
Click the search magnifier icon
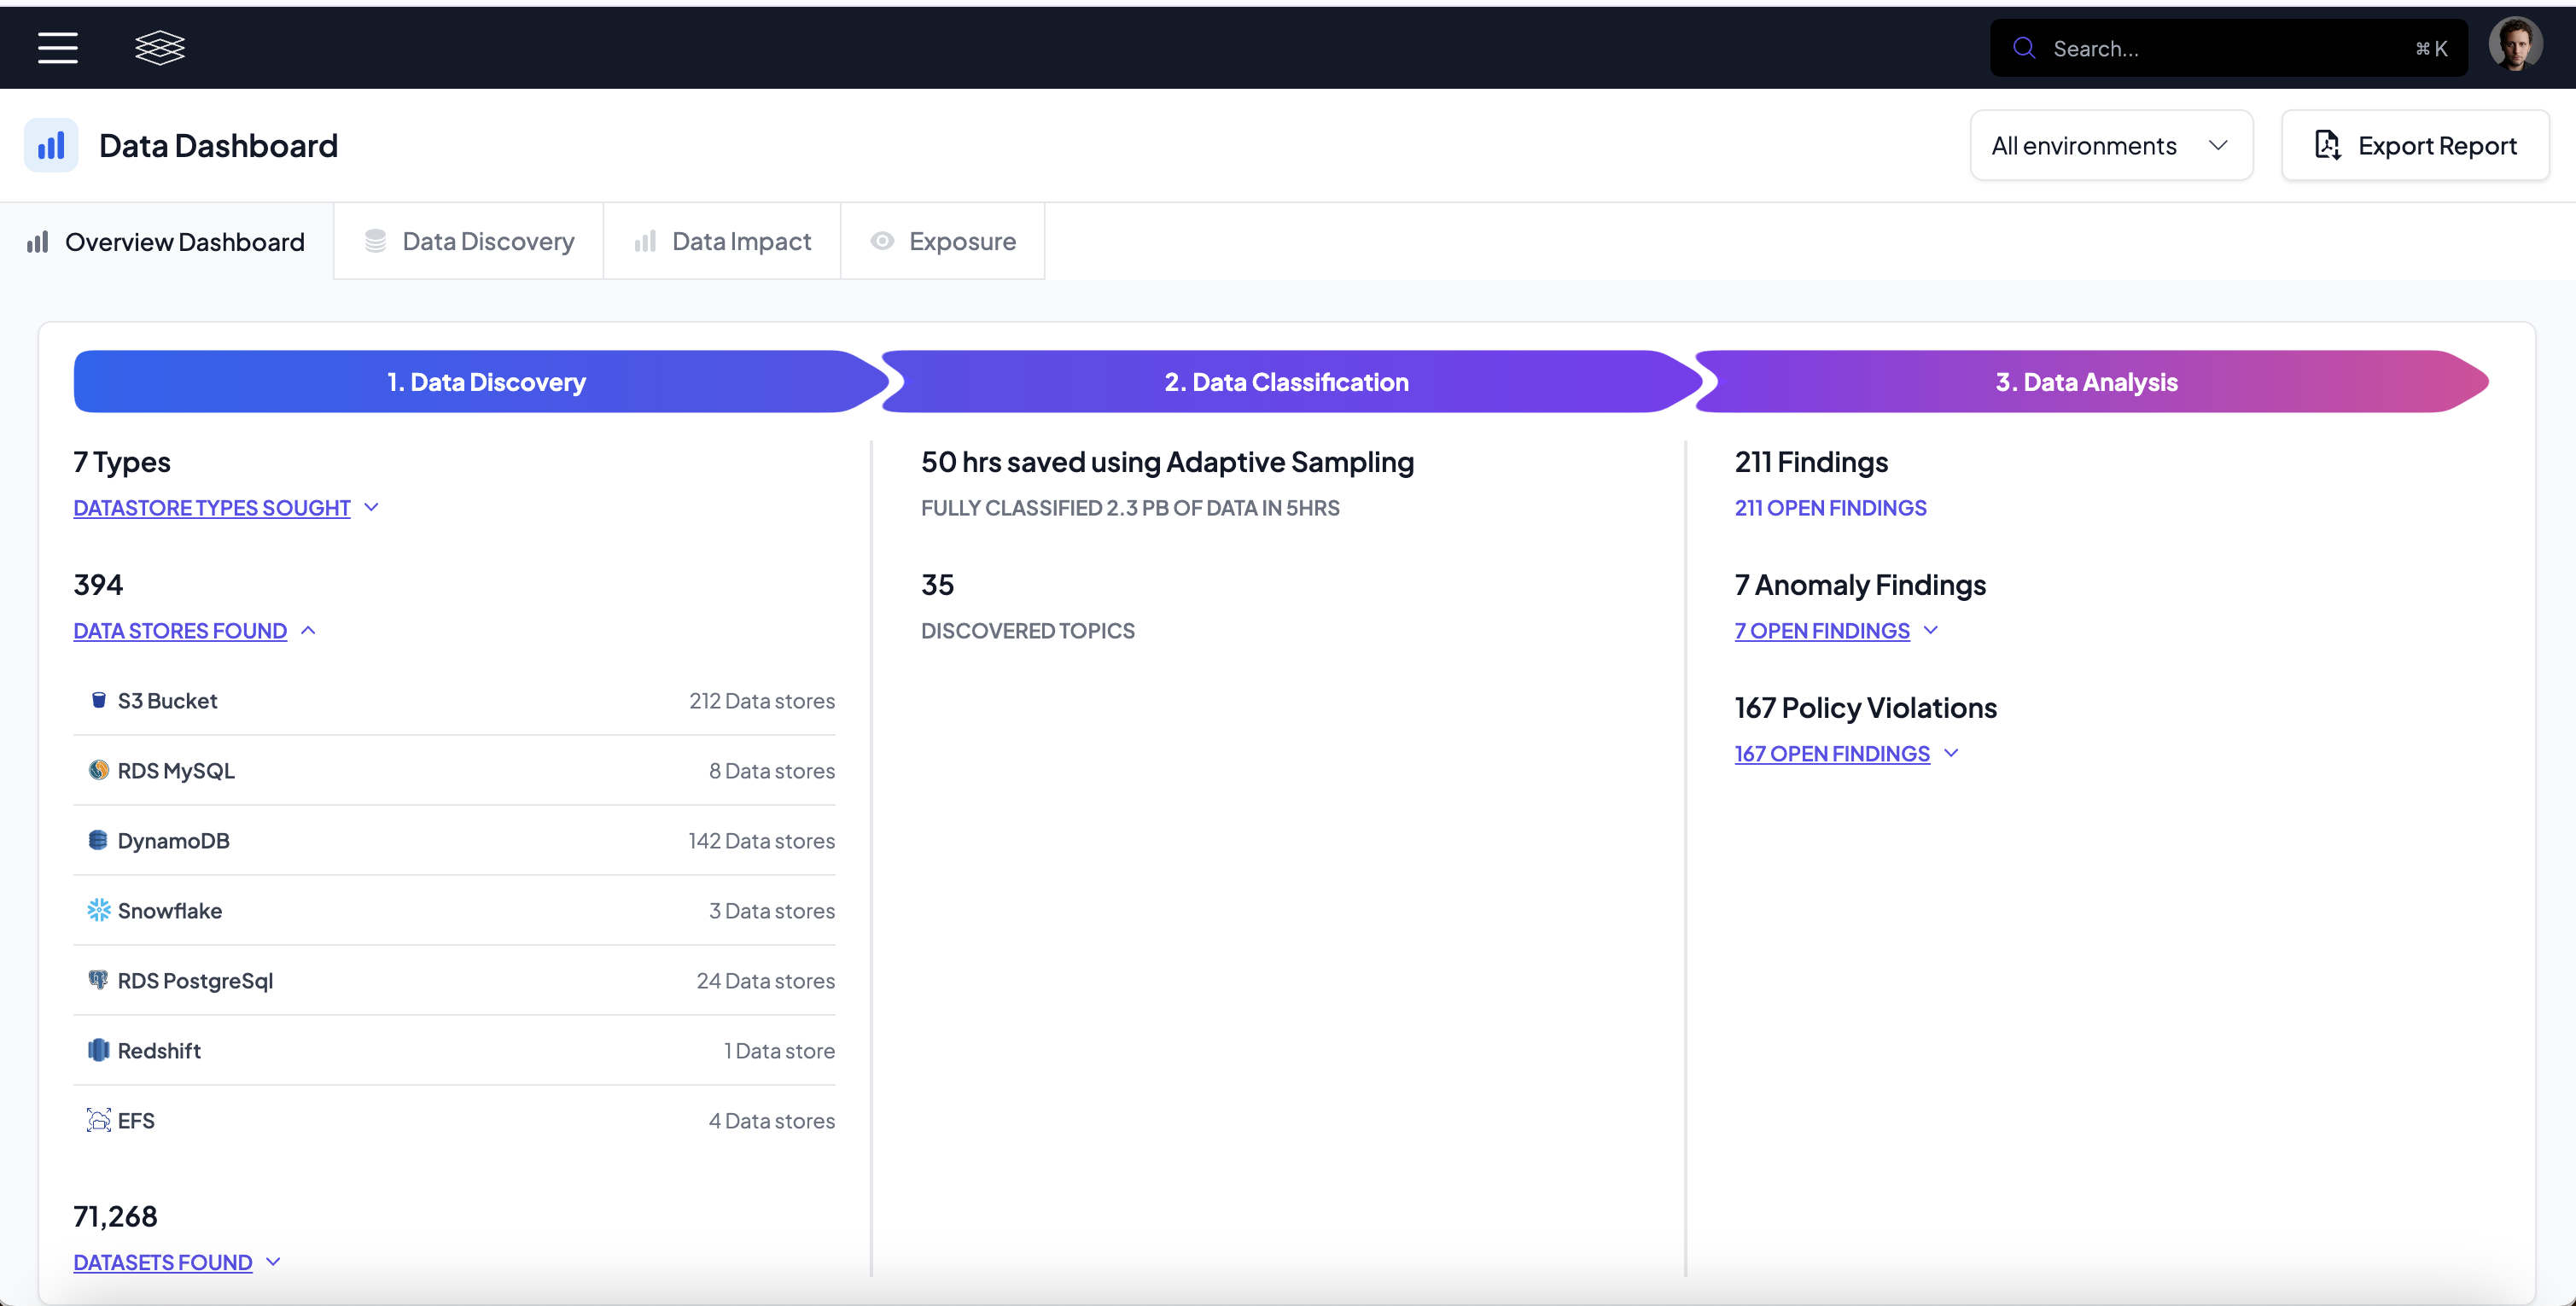pyautogui.click(x=2024, y=48)
